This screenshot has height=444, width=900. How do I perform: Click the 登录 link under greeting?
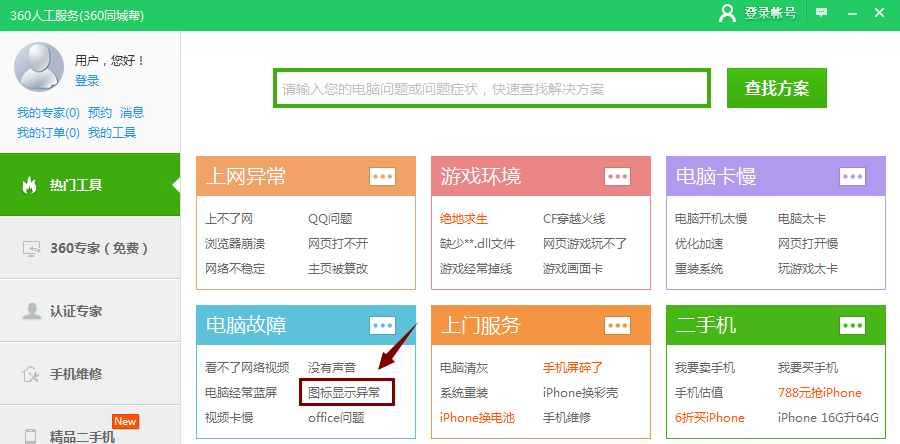pyautogui.click(x=87, y=81)
